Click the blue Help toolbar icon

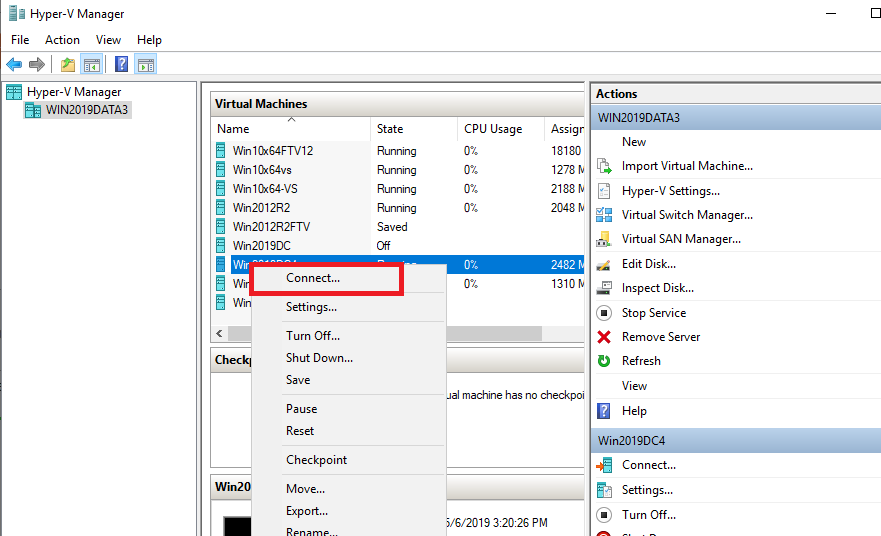[121, 65]
